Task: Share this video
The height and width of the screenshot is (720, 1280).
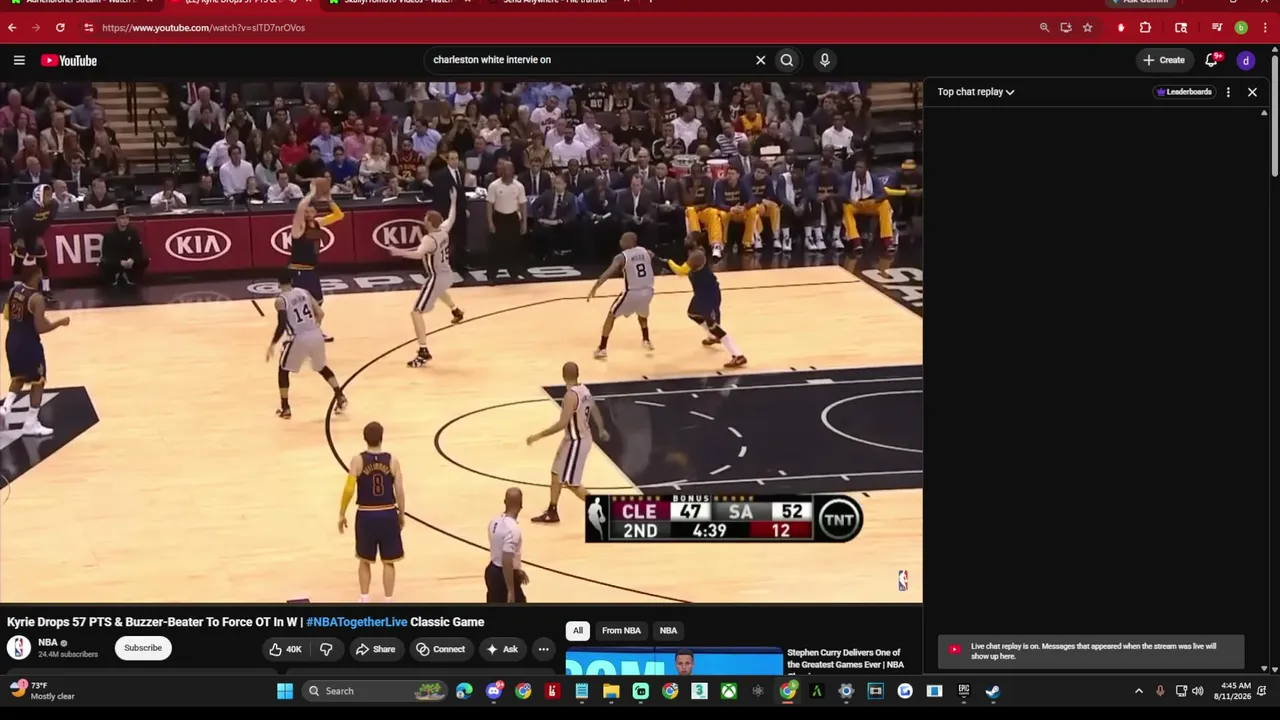Action: pos(375,649)
